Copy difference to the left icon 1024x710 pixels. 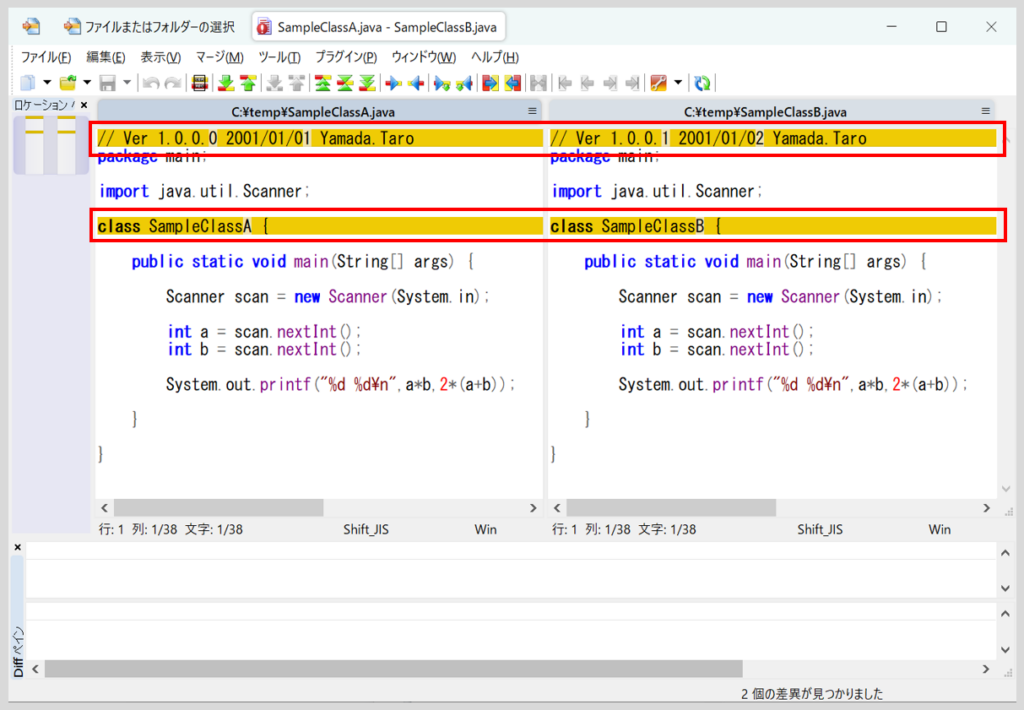[x=415, y=83]
